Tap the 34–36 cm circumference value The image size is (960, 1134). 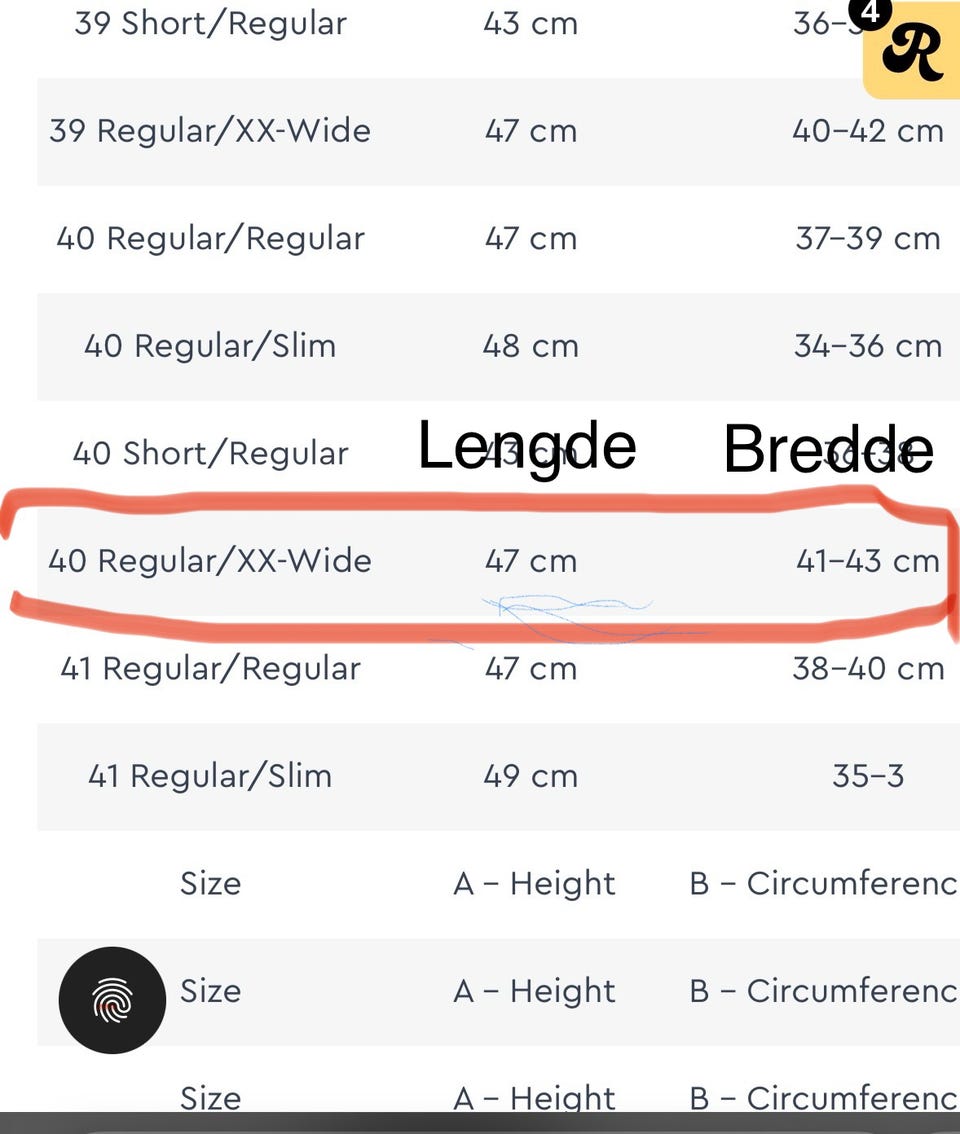pos(867,346)
